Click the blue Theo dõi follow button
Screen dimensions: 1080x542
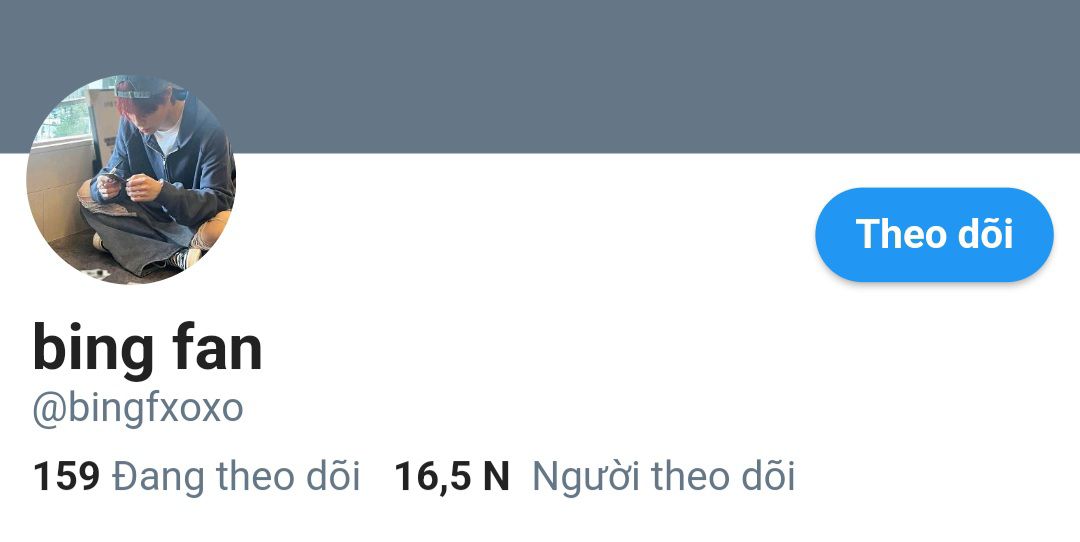coord(934,234)
